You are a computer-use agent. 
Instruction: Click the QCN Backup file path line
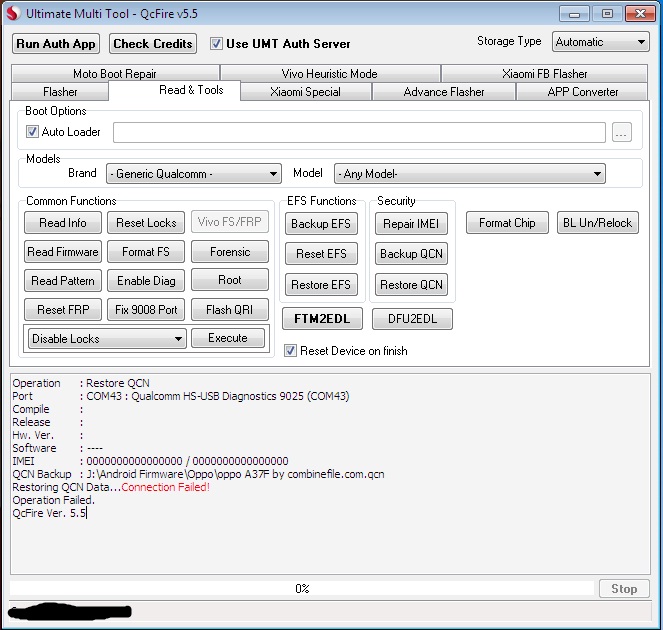tap(198, 474)
